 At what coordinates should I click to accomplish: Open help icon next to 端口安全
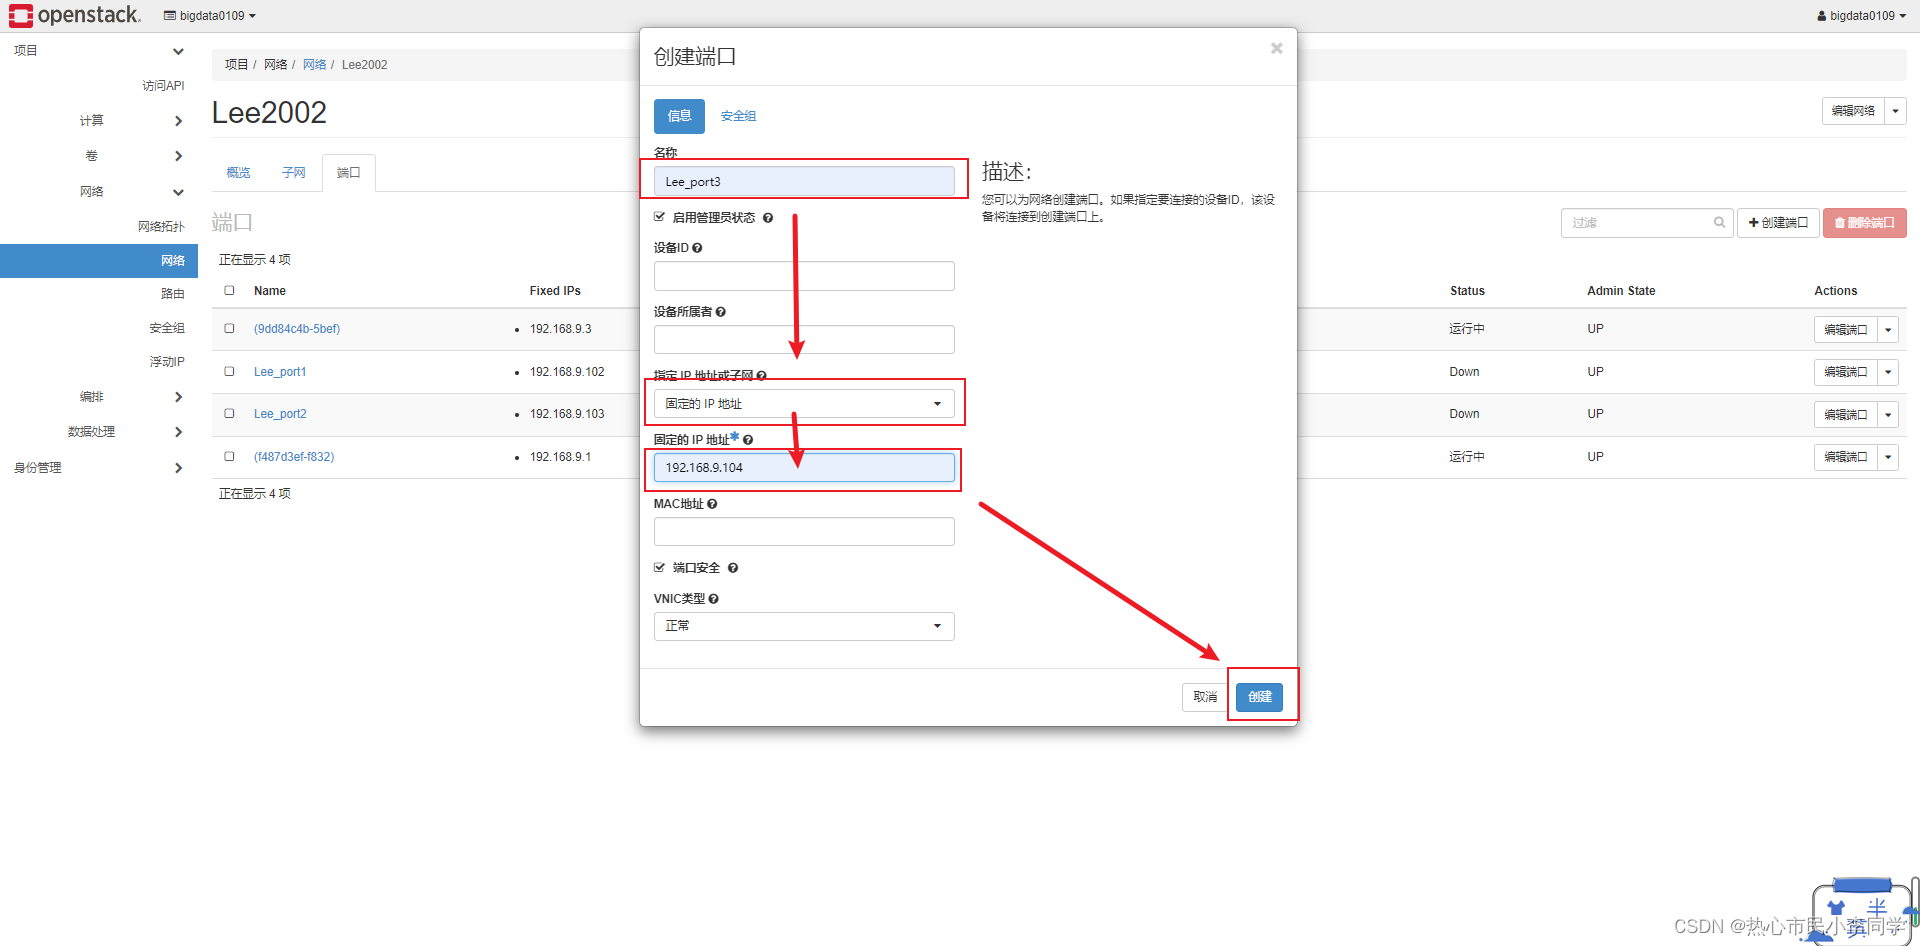(733, 568)
